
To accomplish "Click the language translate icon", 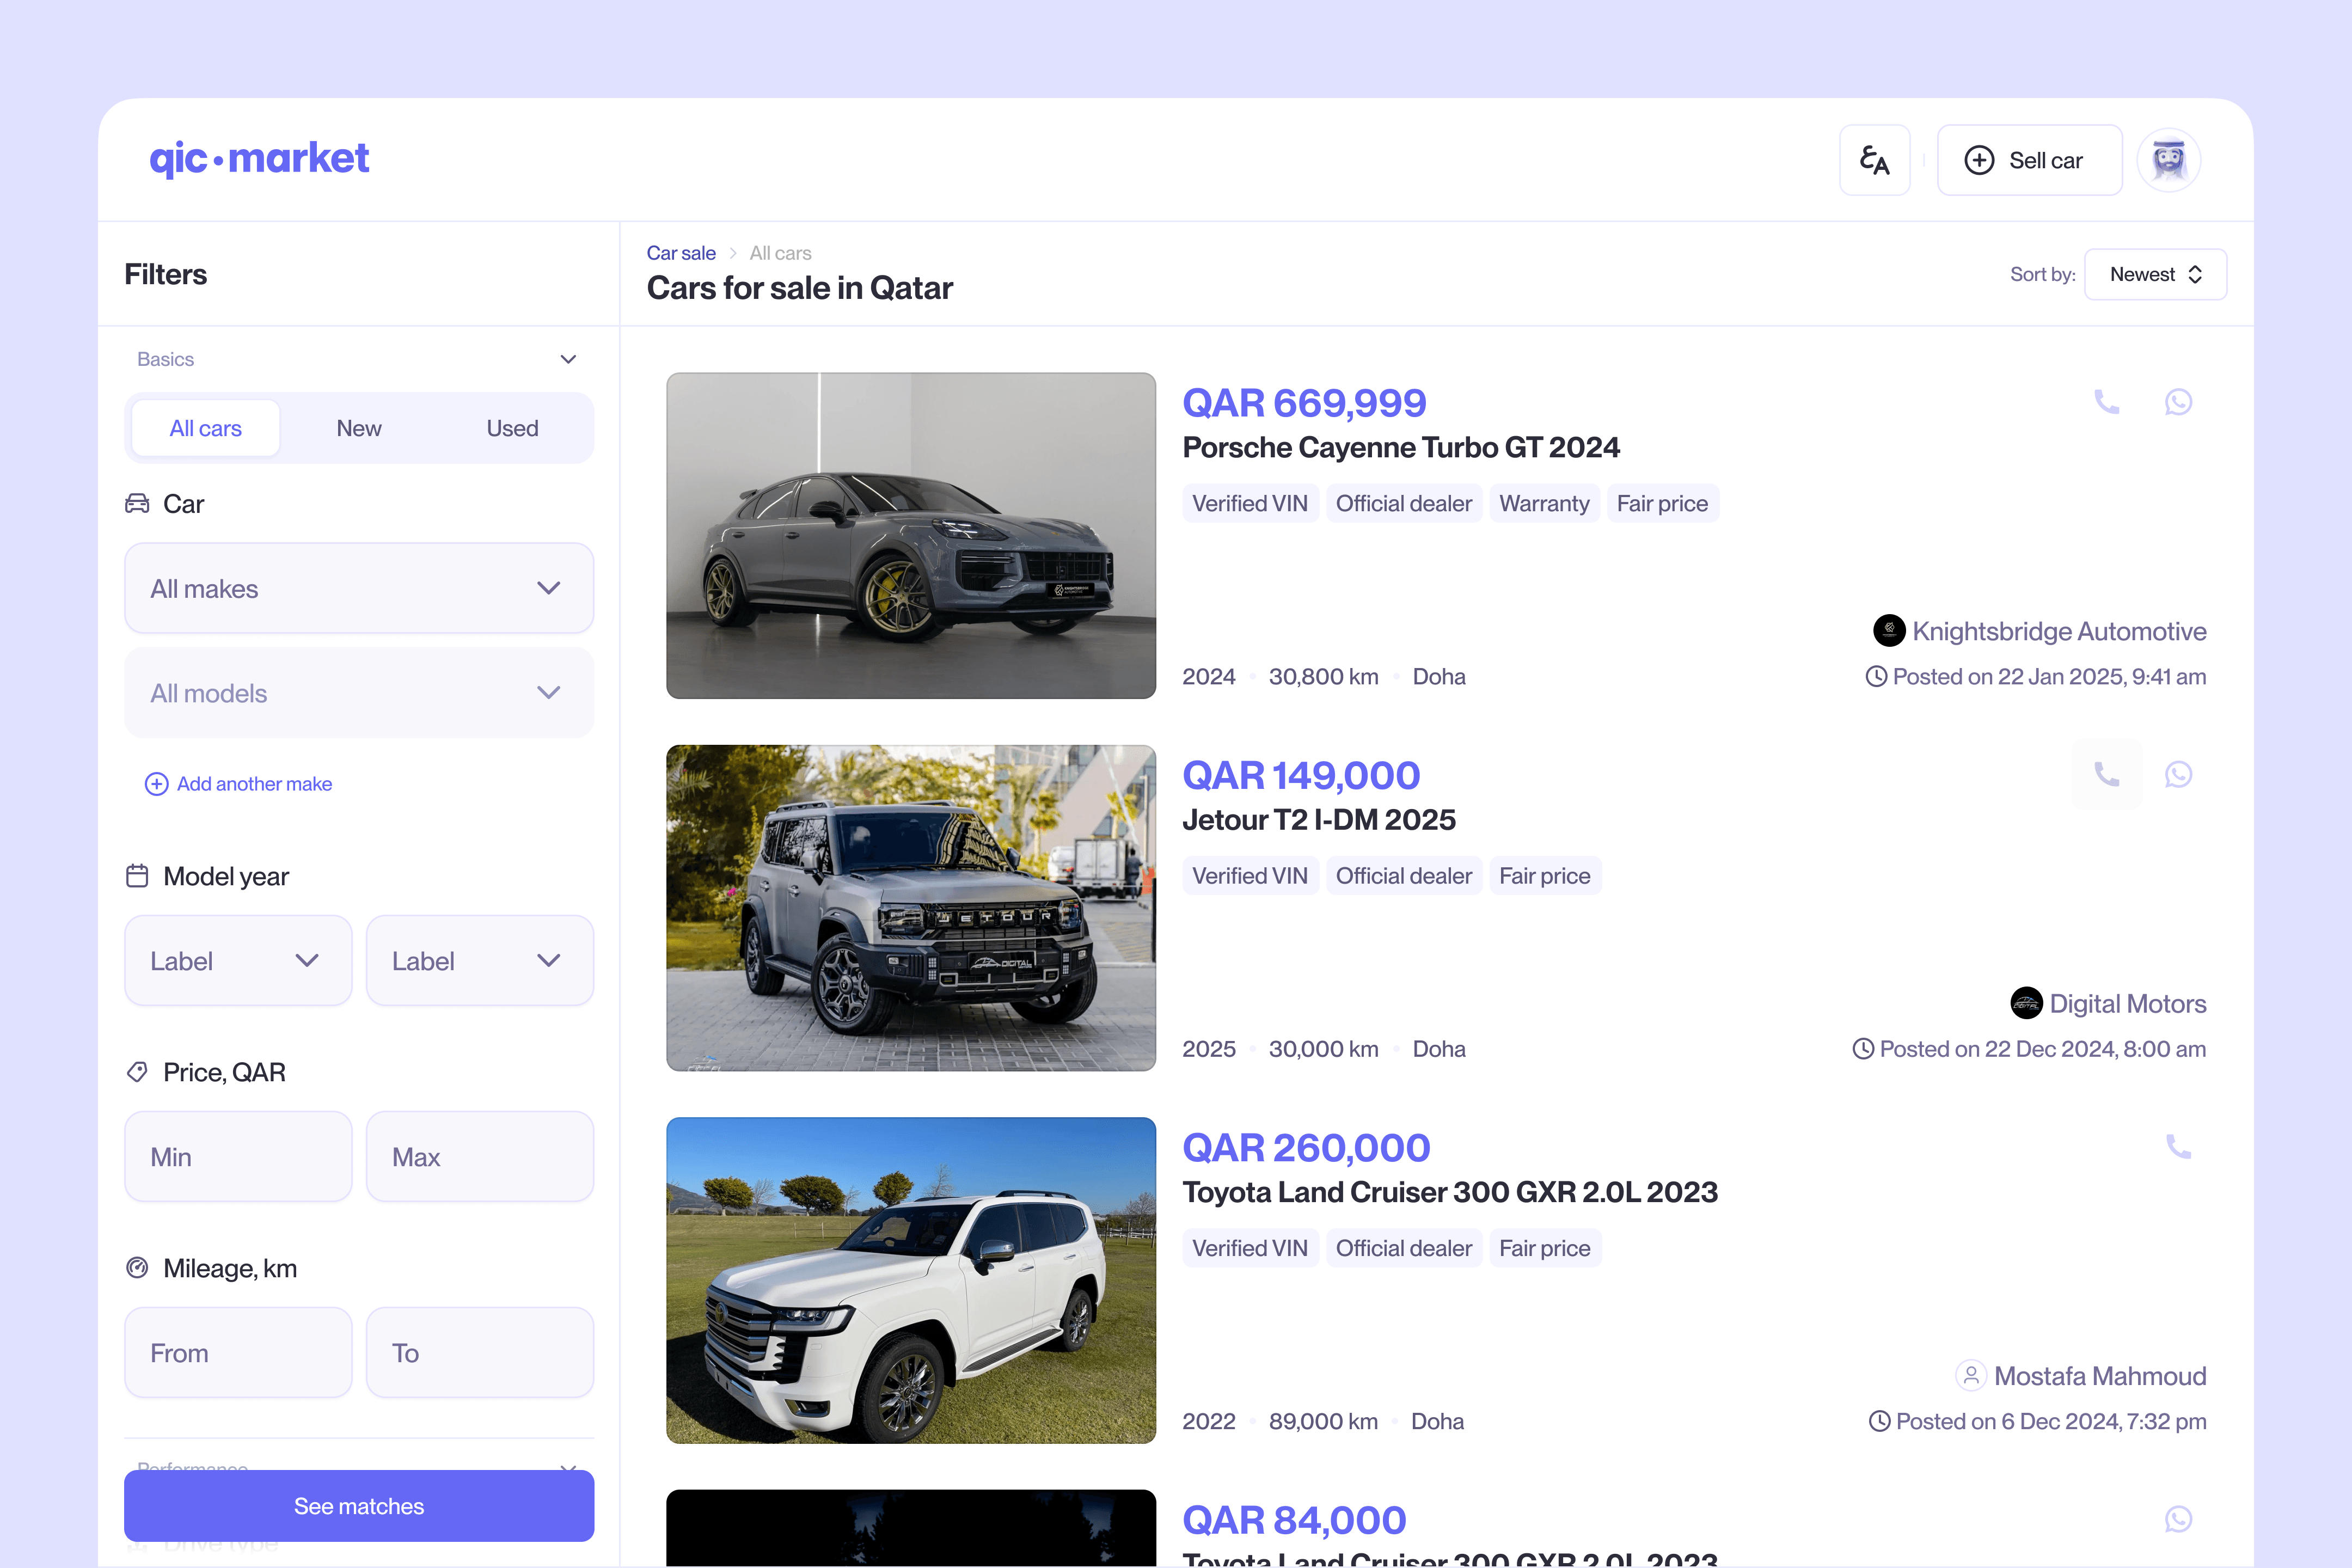I will [1874, 160].
